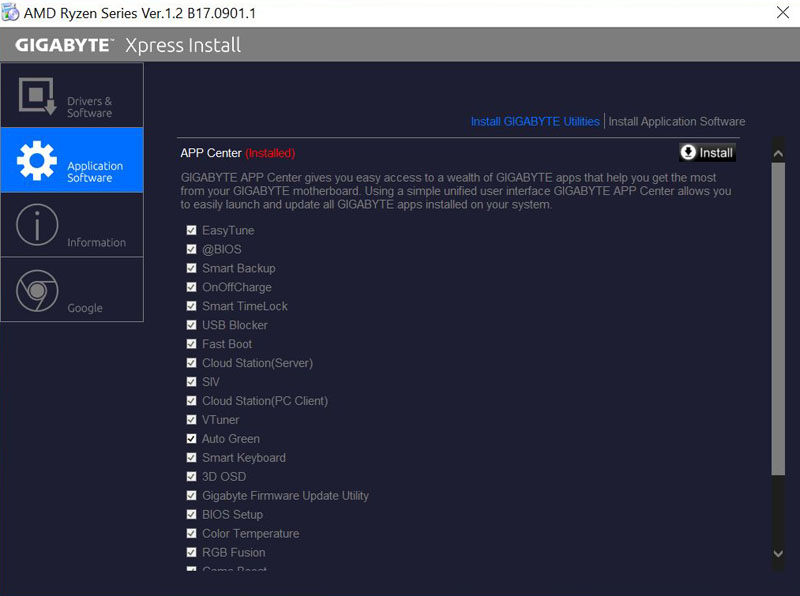Toggle the RGB Fusion checkbox
Image resolution: width=800 pixels, height=596 pixels.
(191, 552)
